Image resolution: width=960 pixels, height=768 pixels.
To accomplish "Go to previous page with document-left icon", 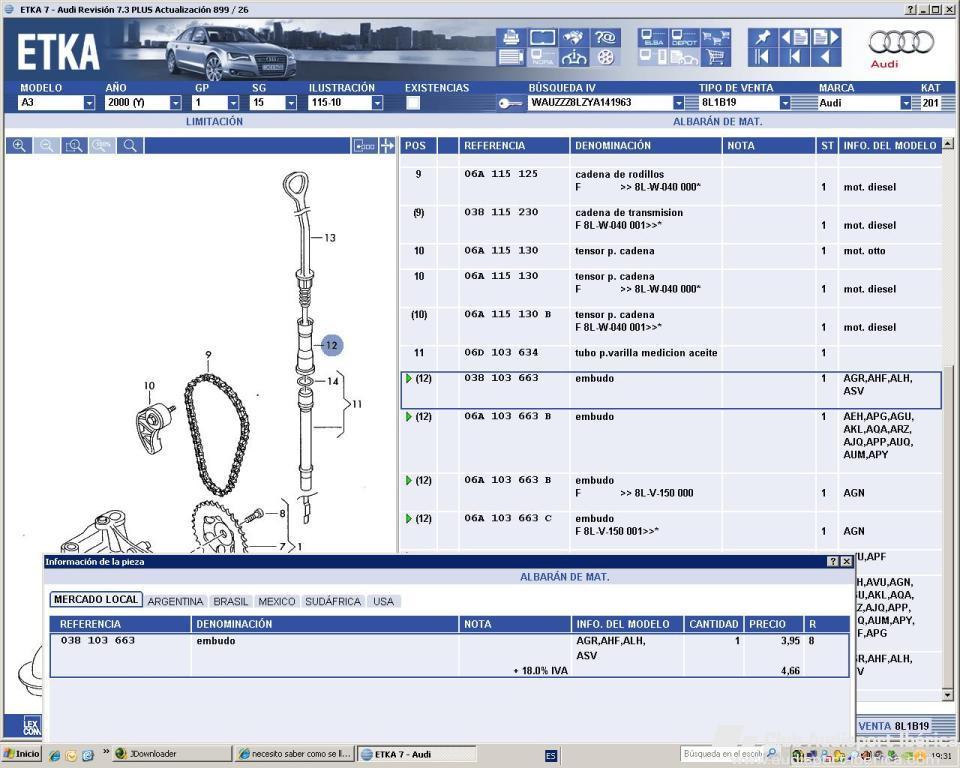I will click(794, 38).
